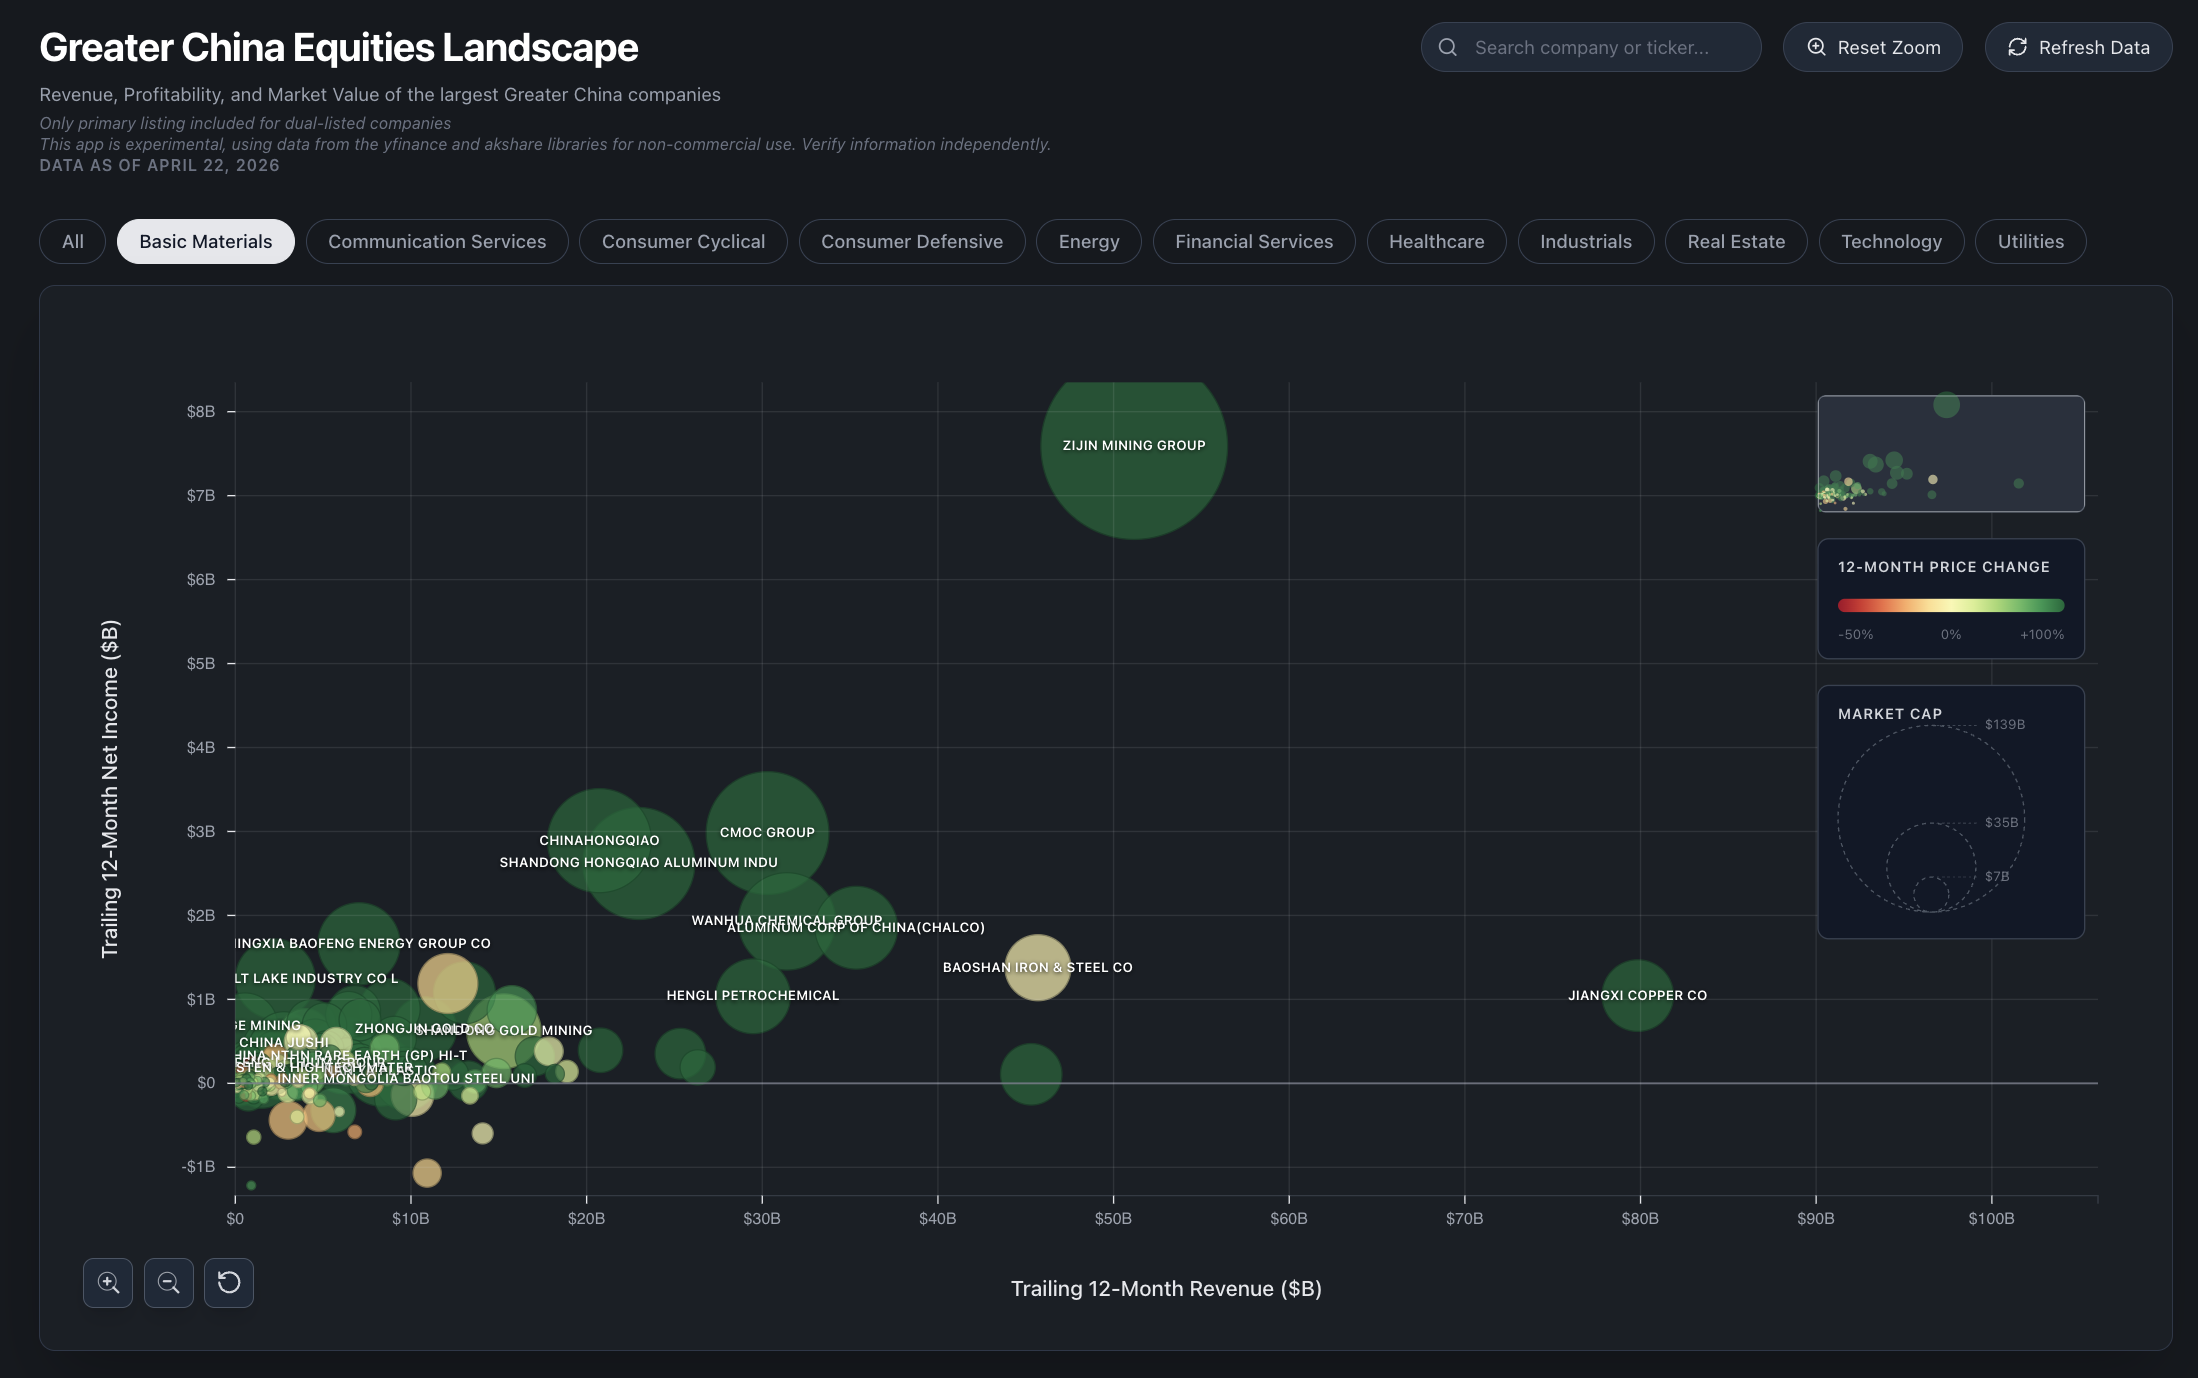Click the 'DATA AS OF APRIL 22, 2026' text
Image resolution: width=2198 pixels, height=1378 pixels.
pyautogui.click(x=159, y=165)
